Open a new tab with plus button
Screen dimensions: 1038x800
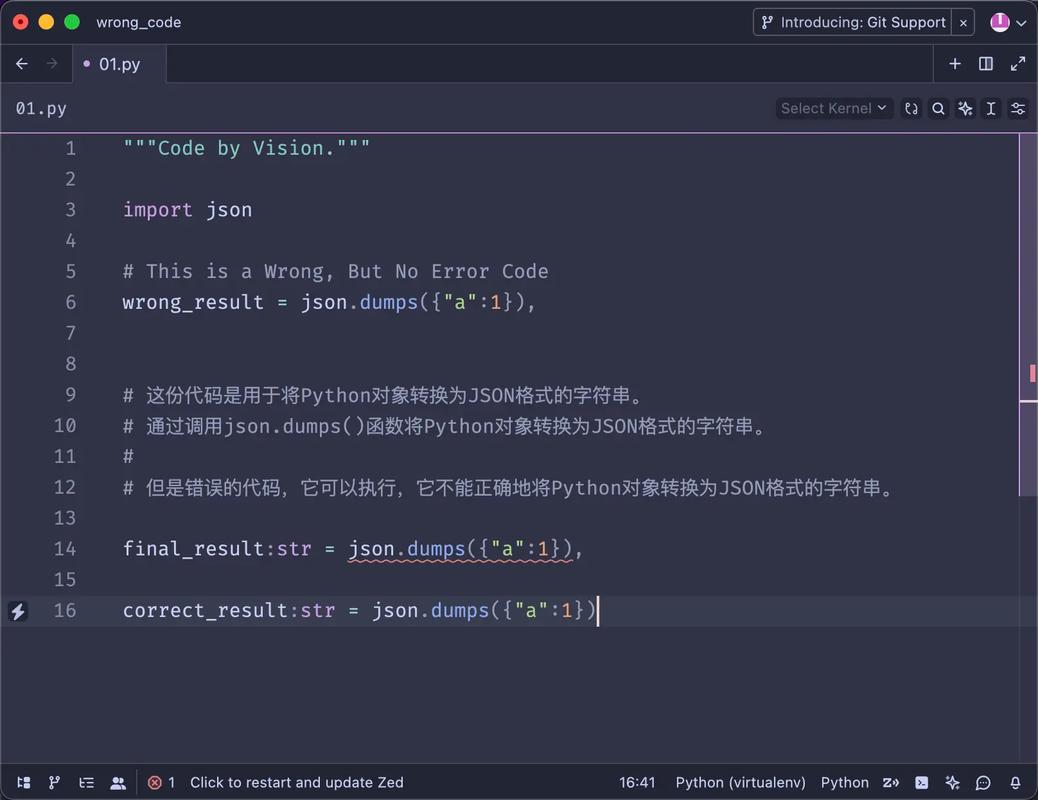coord(954,64)
